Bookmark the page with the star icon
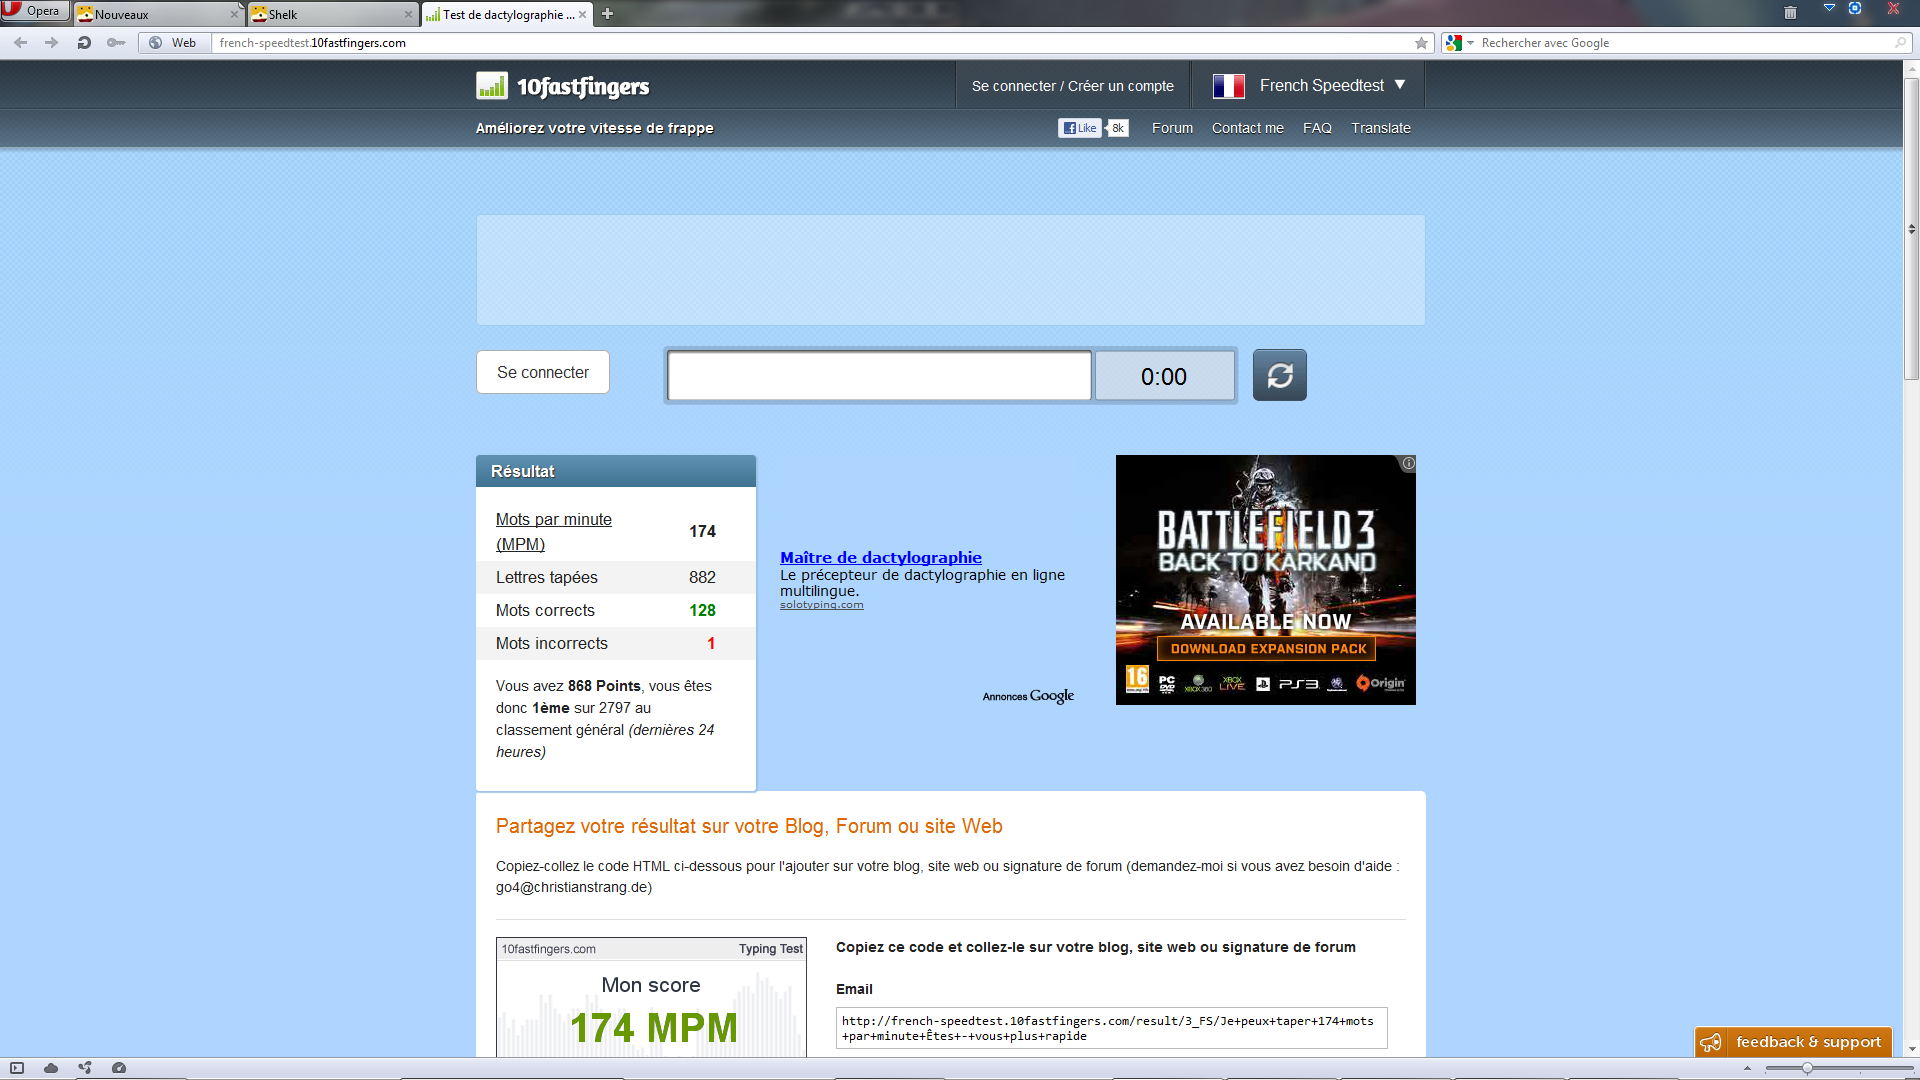1920x1080 pixels. click(1421, 43)
